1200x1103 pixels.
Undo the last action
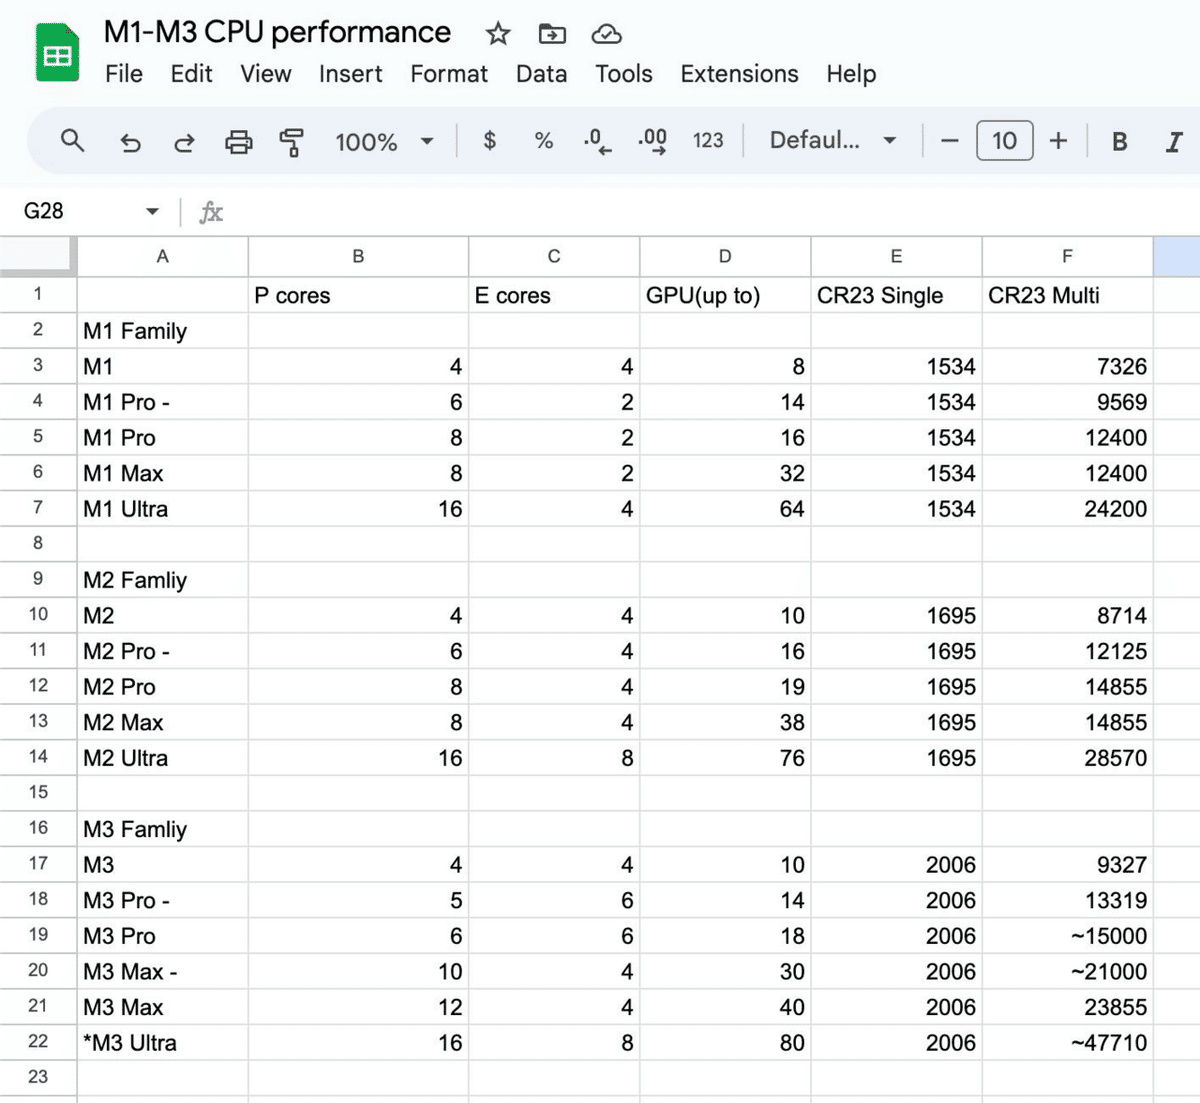click(130, 142)
